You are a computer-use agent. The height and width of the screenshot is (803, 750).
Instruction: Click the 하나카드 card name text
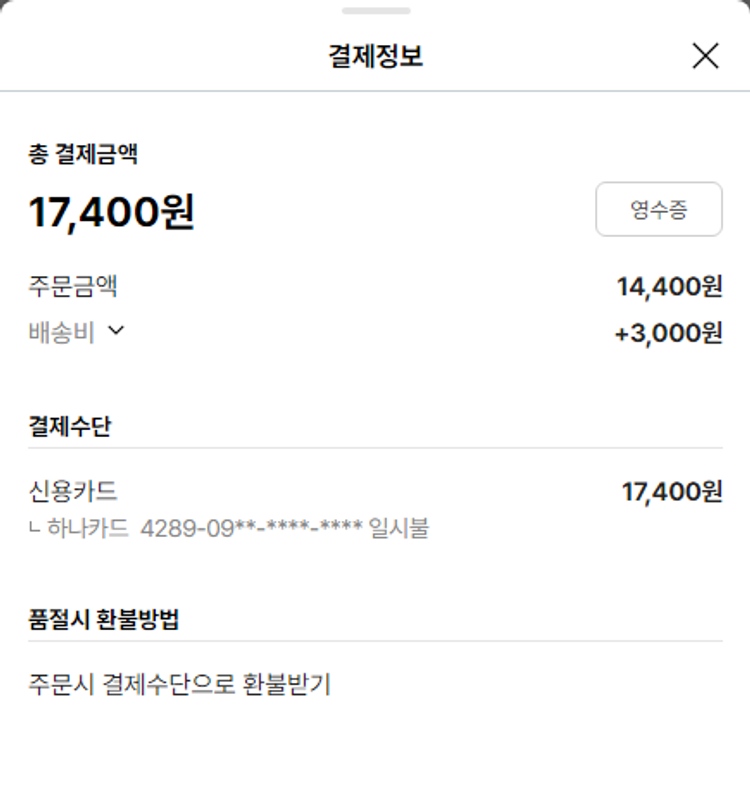pos(88,527)
